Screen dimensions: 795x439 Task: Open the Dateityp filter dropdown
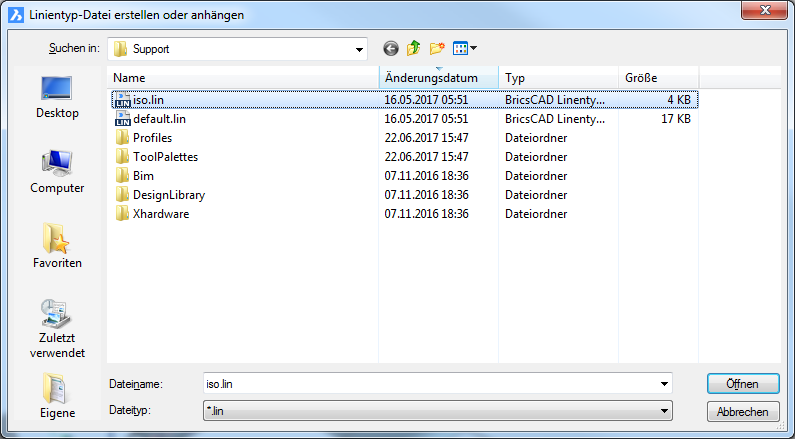click(664, 410)
